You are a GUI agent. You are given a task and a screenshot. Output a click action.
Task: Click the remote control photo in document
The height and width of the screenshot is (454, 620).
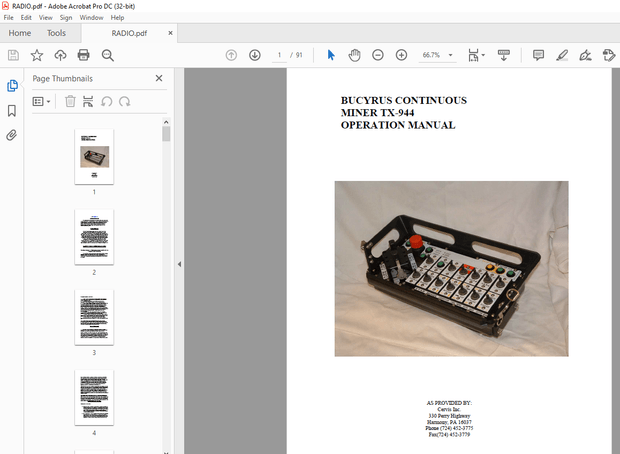[x=452, y=269]
